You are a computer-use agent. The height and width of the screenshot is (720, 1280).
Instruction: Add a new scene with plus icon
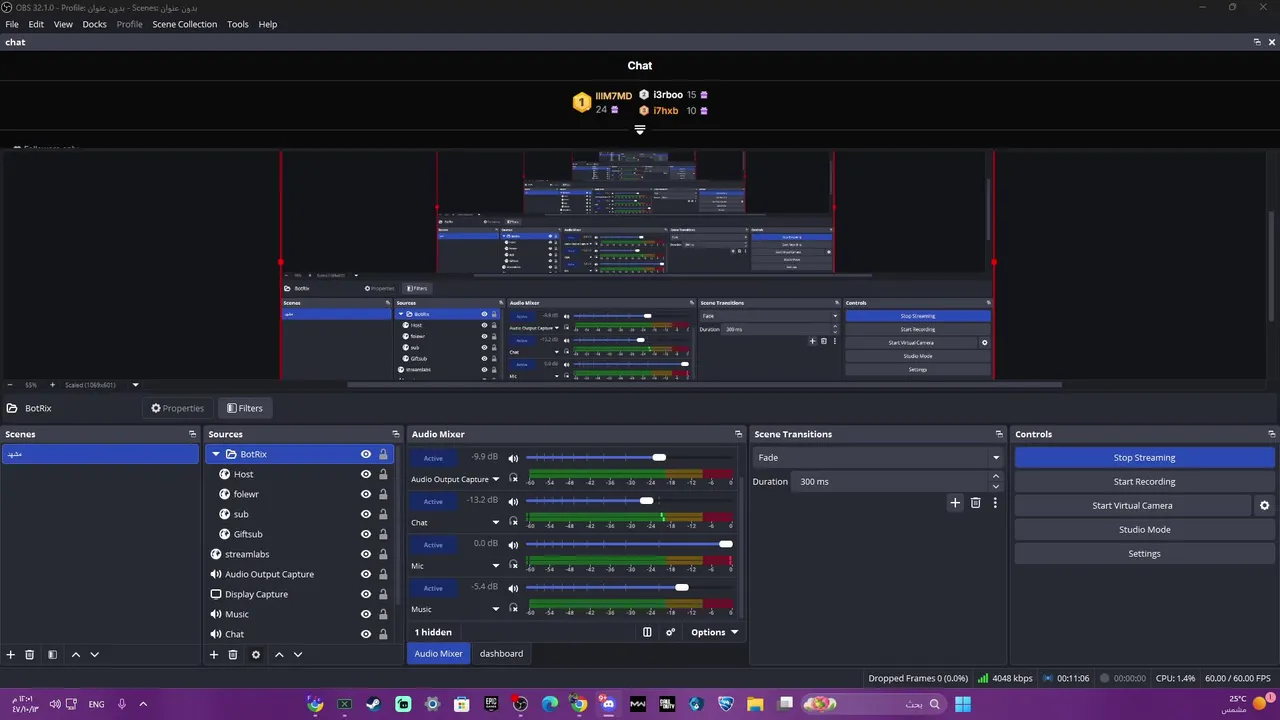click(11, 654)
